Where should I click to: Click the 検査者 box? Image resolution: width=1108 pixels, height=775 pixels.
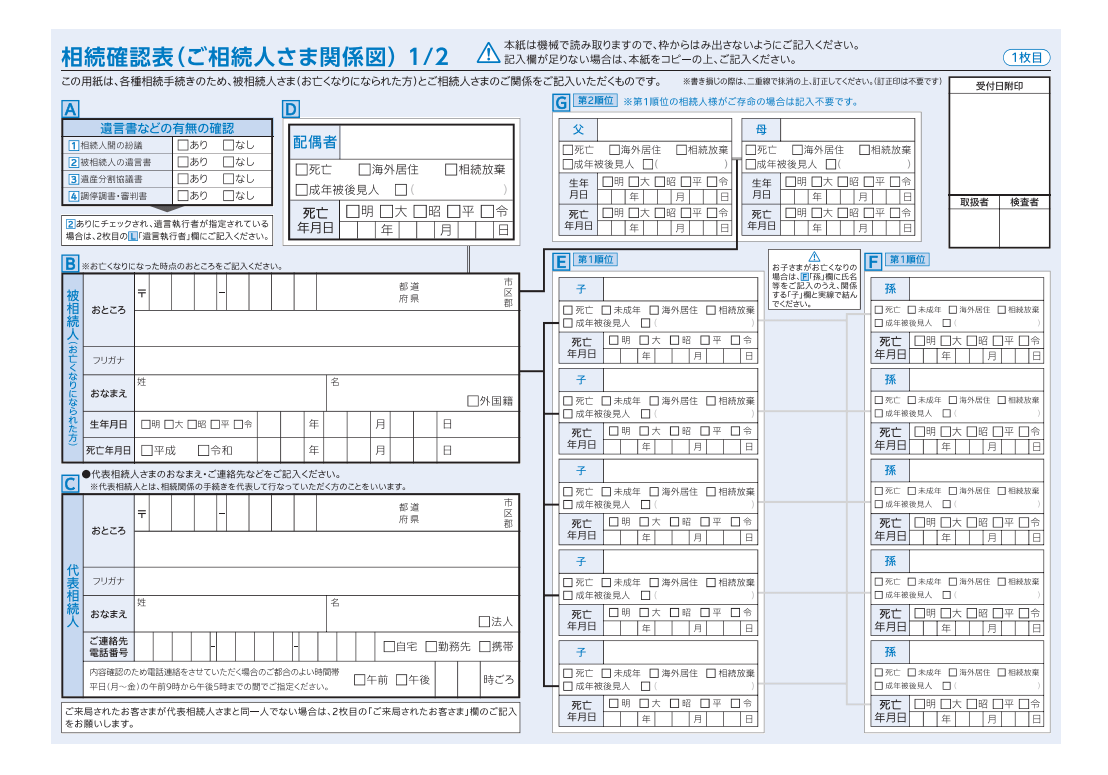pos(1024,227)
